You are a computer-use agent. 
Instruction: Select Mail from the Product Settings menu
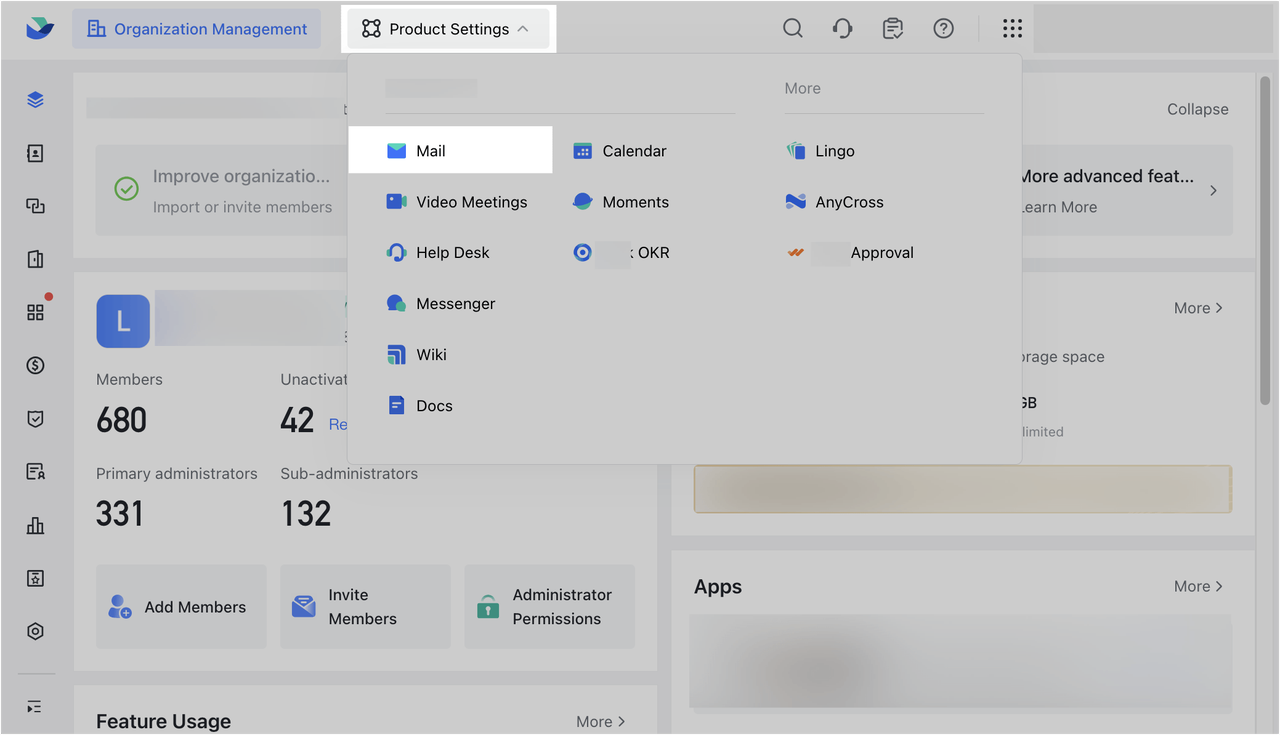tap(430, 150)
